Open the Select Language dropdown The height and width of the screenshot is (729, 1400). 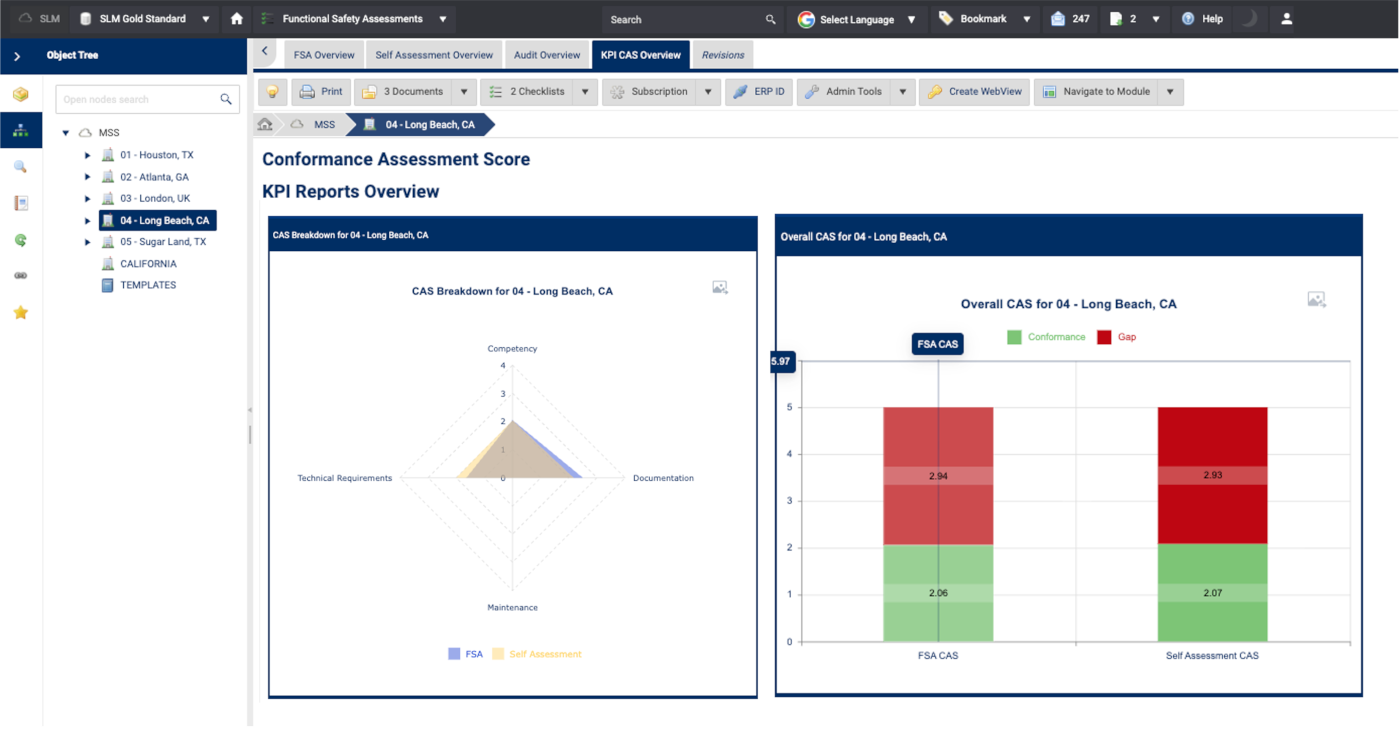(857, 19)
